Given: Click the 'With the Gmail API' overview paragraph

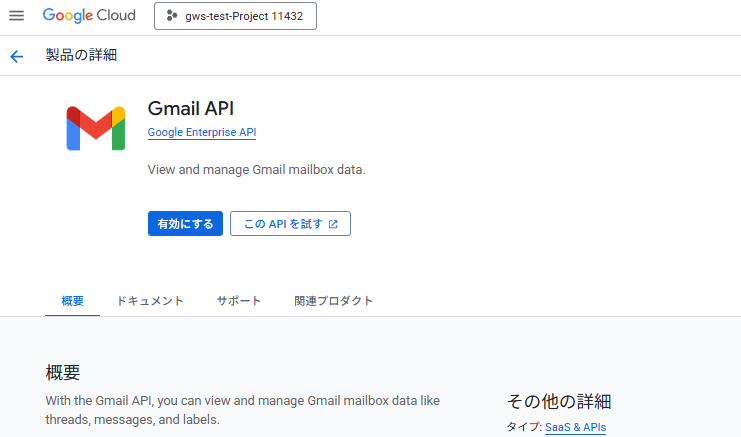Looking at the screenshot, I should (x=242, y=410).
